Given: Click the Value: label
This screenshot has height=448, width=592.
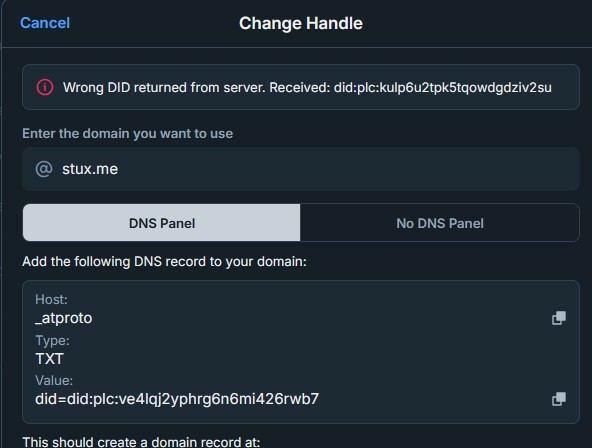Looking at the screenshot, I should coord(54,380).
